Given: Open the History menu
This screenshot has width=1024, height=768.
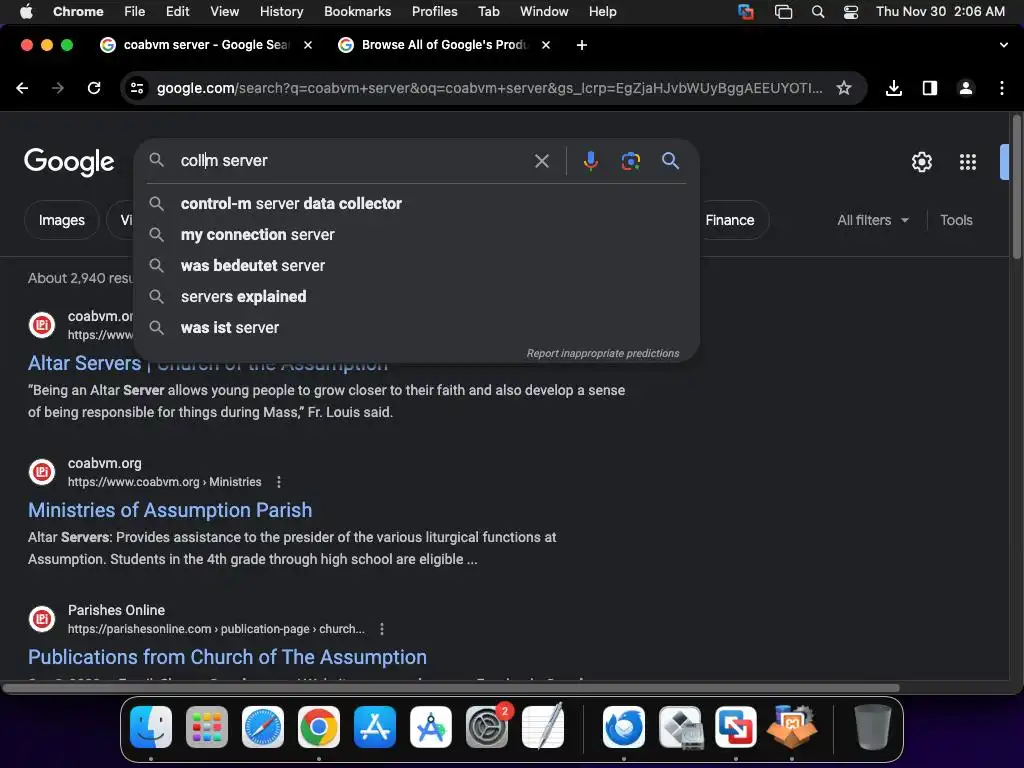Looking at the screenshot, I should click(281, 12).
